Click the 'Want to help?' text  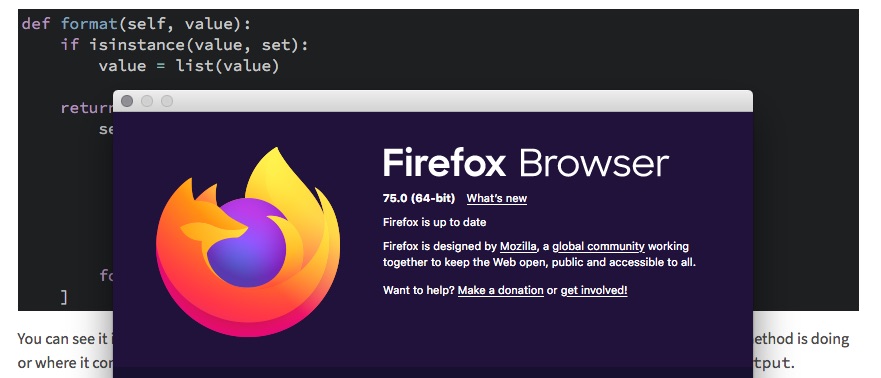pos(419,290)
